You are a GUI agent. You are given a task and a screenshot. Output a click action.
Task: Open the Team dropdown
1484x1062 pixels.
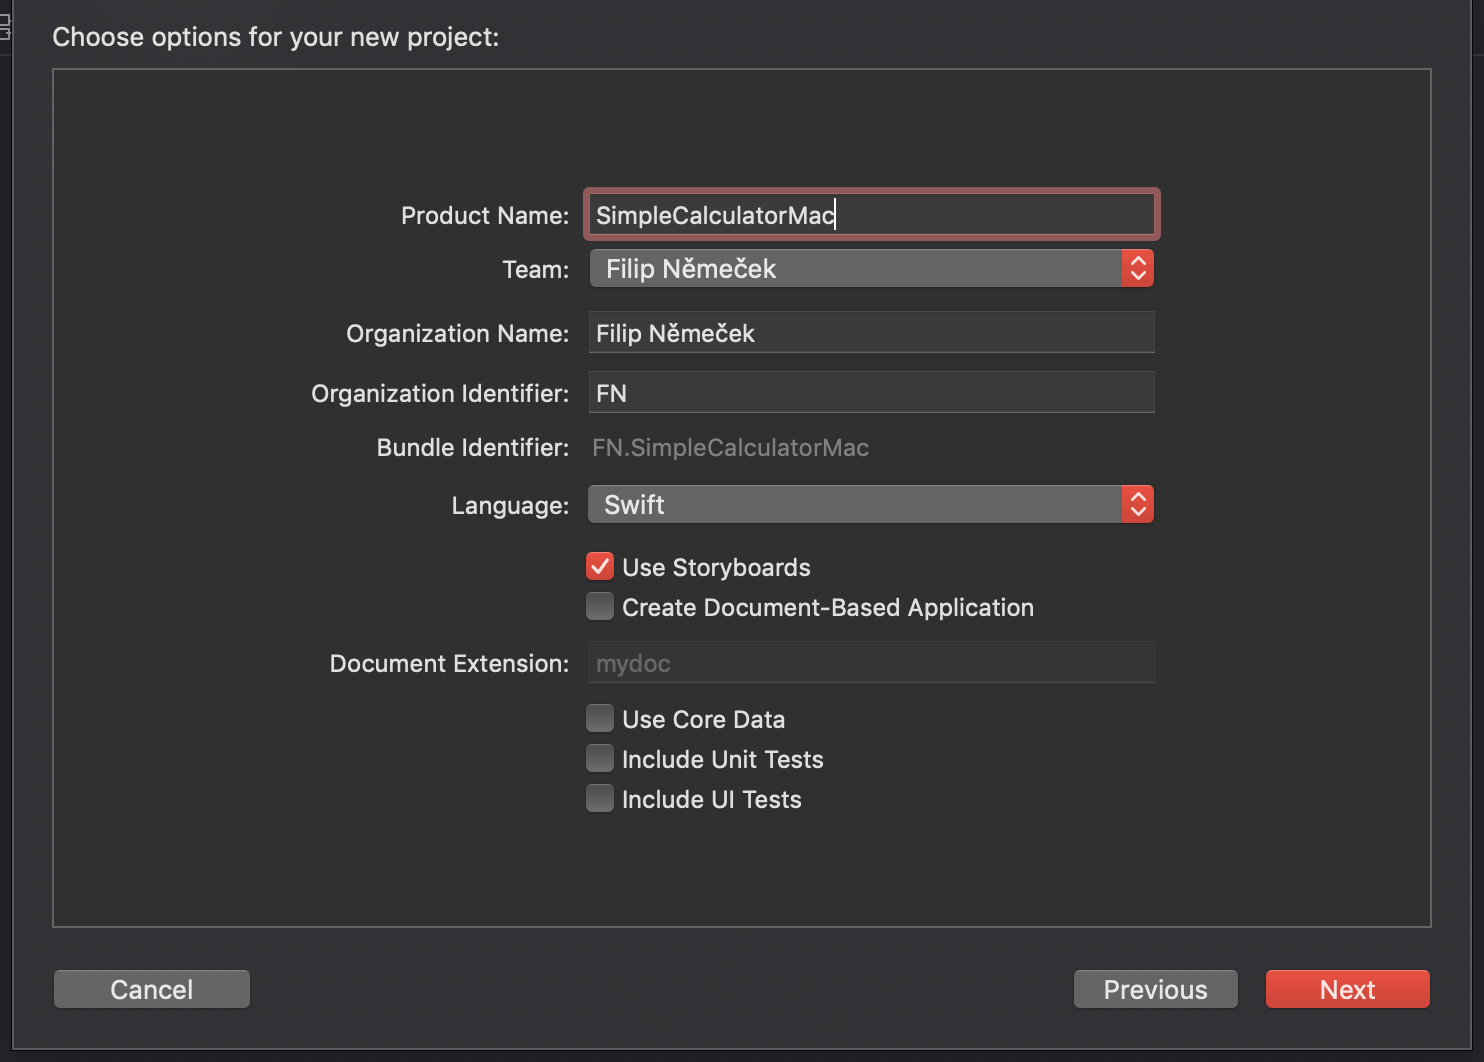[x=860, y=268]
